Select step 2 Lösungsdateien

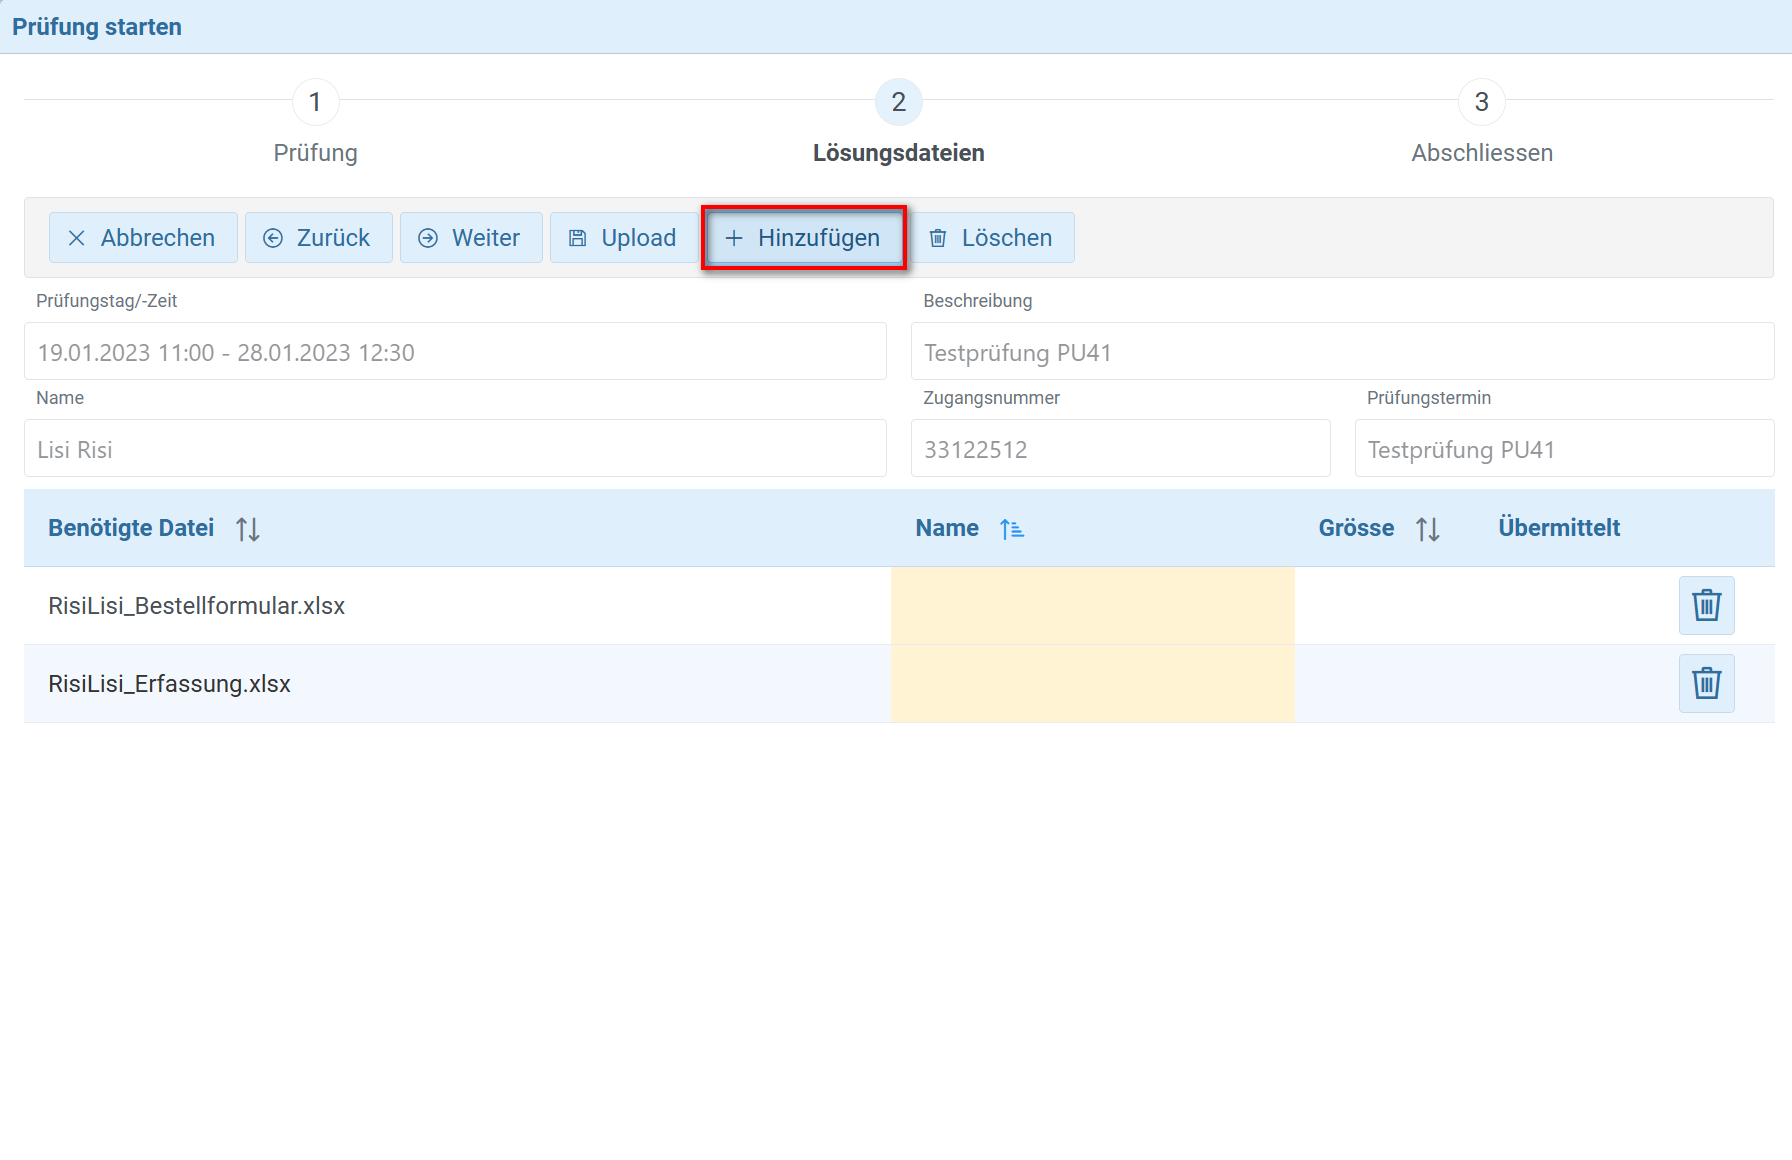pos(898,102)
